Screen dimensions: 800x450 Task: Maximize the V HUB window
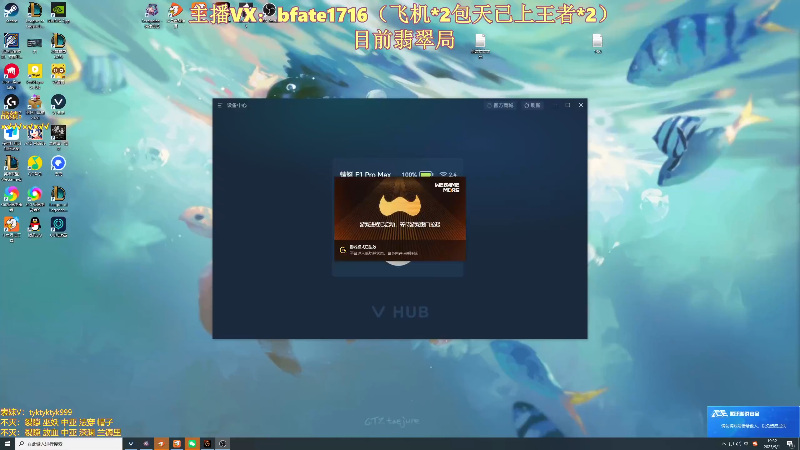[568, 105]
